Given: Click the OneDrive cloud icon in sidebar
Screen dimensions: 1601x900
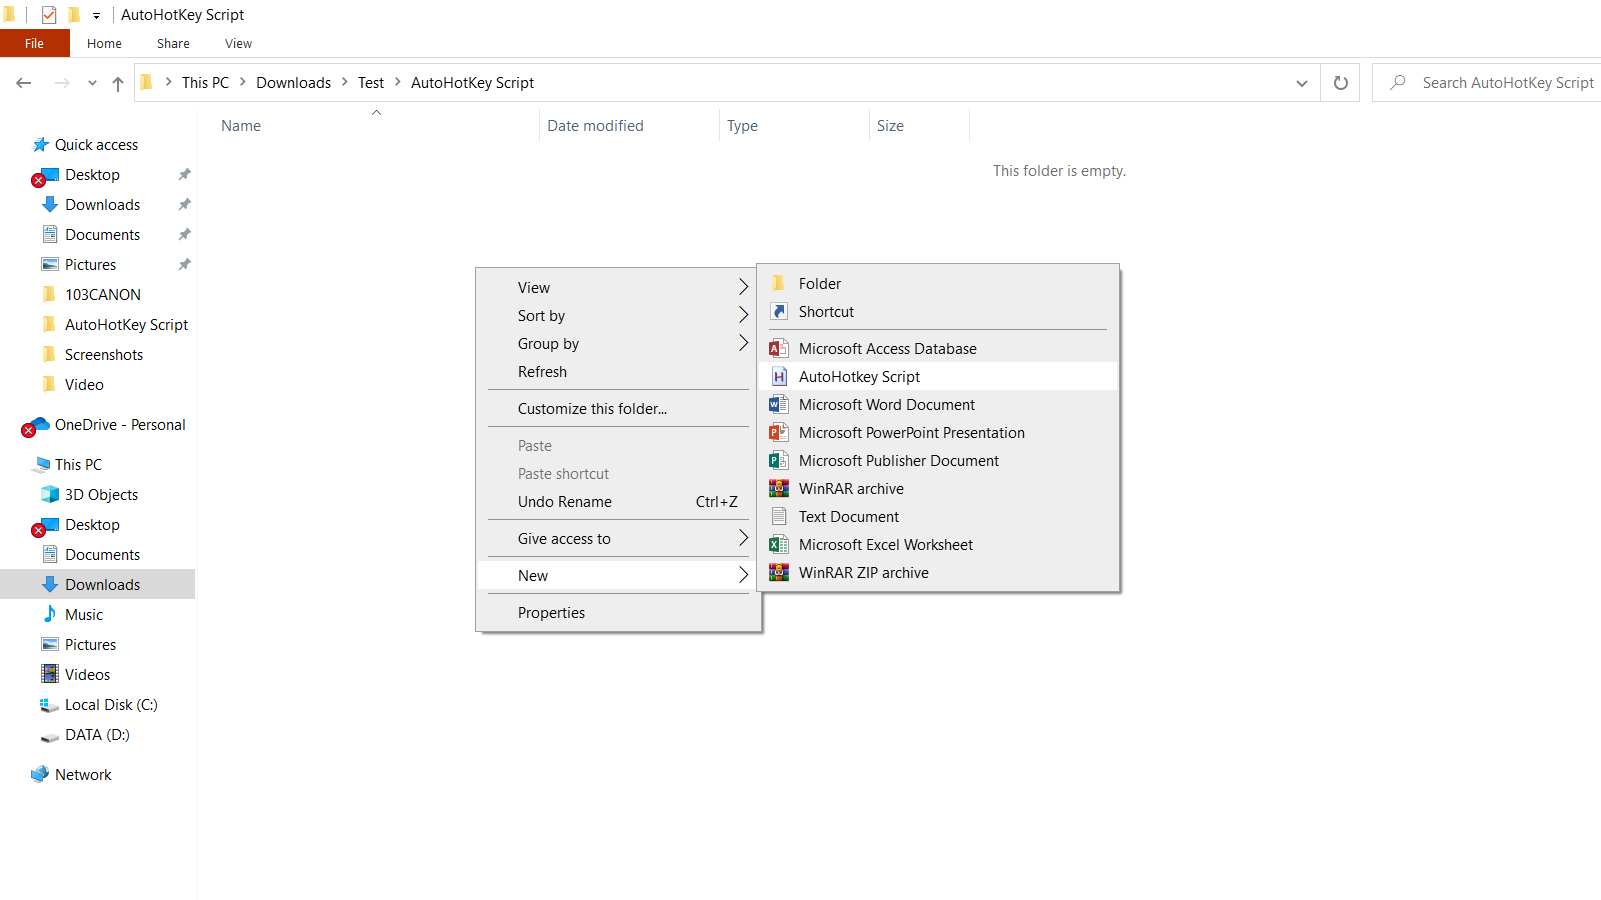Looking at the screenshot, I should click(x=40, y=424).
